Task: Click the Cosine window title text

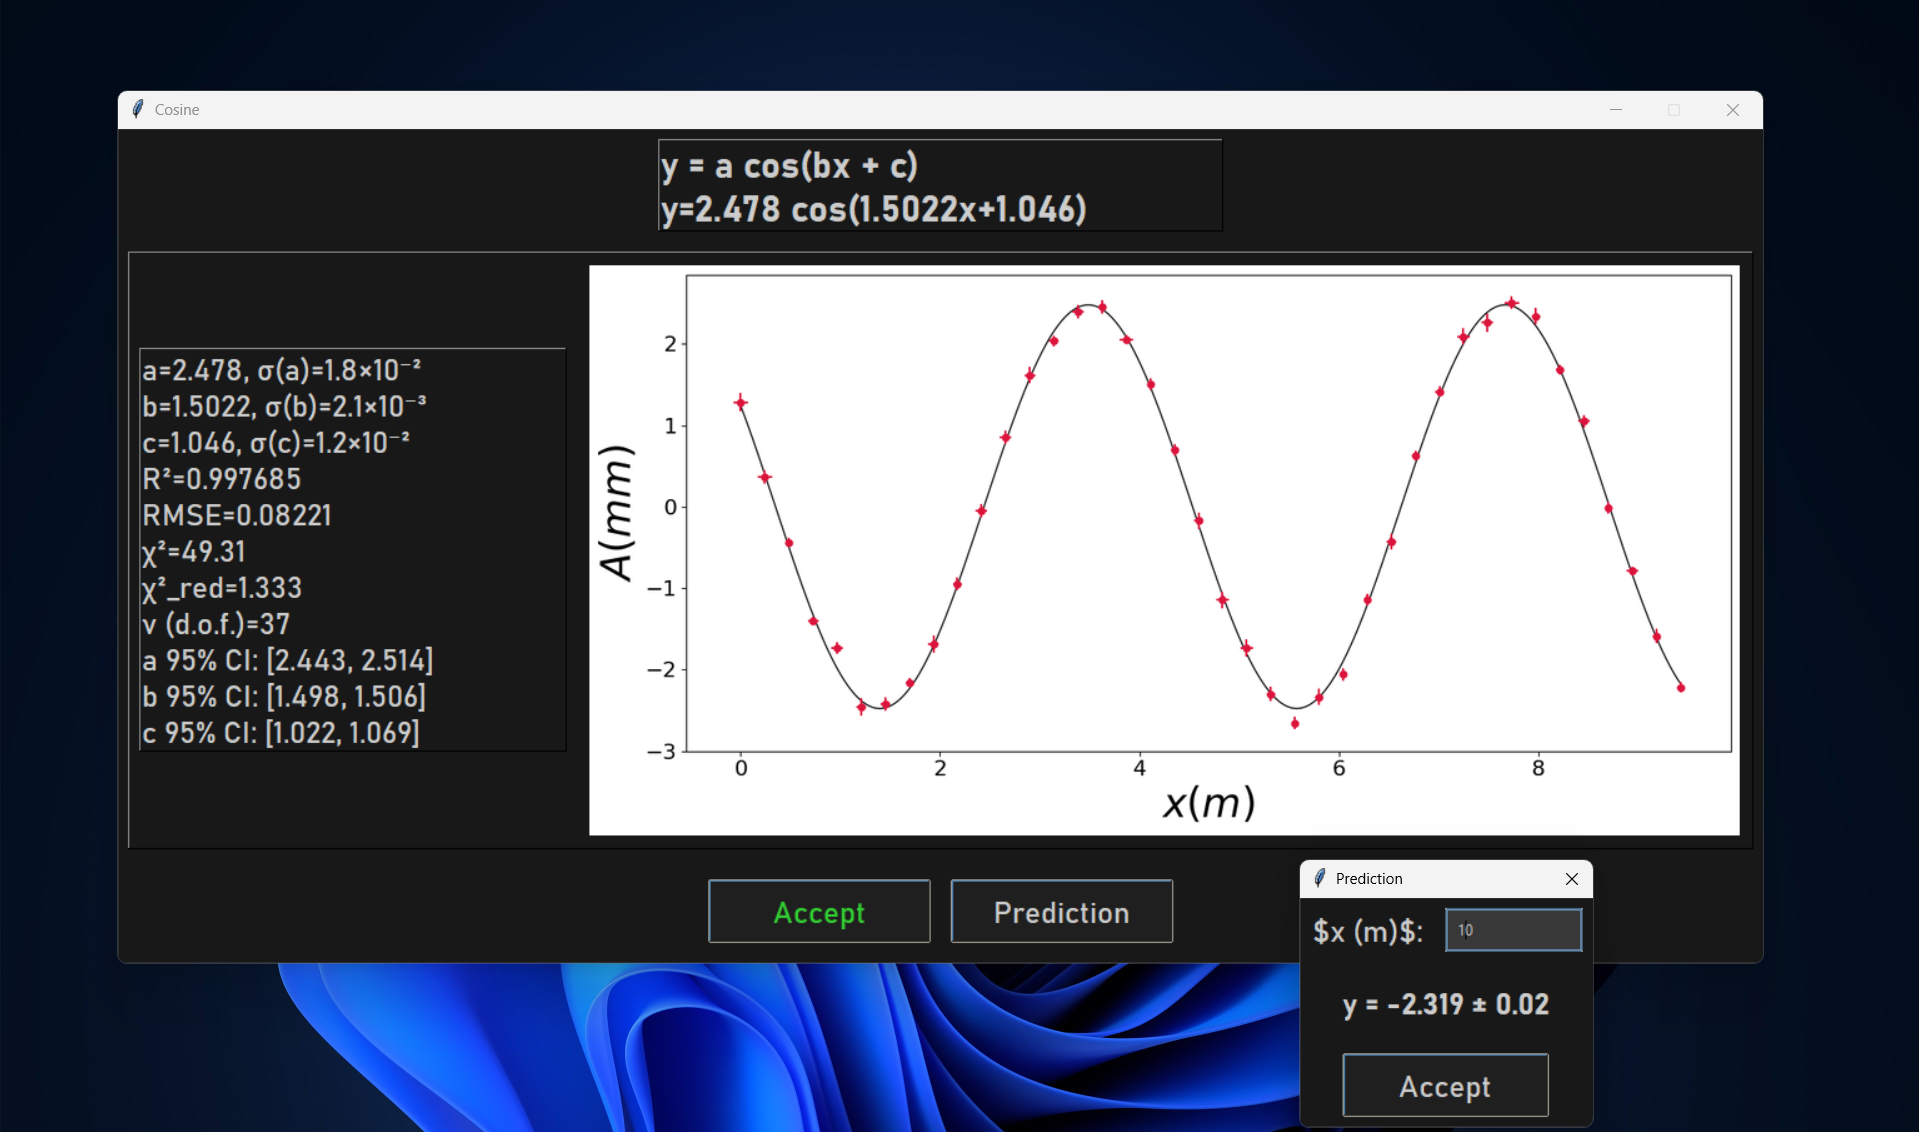Action: [x=177, y=110]
